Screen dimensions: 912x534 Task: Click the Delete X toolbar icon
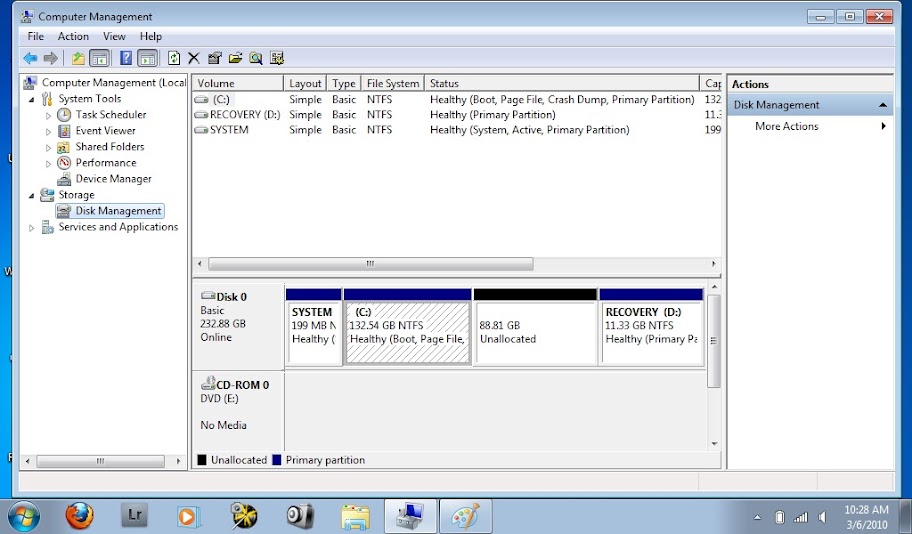[x=194, y=58]
